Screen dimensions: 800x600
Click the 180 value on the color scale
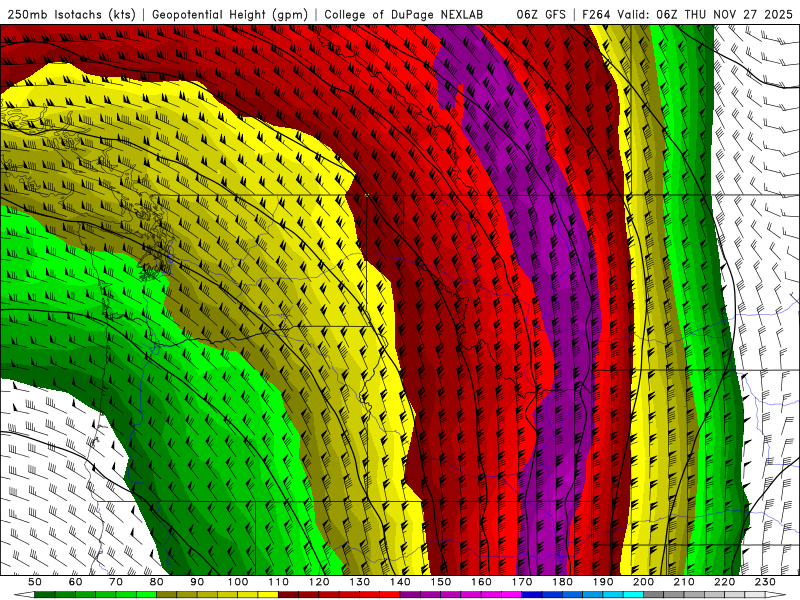pyautogui.click(x=562, y=582)
